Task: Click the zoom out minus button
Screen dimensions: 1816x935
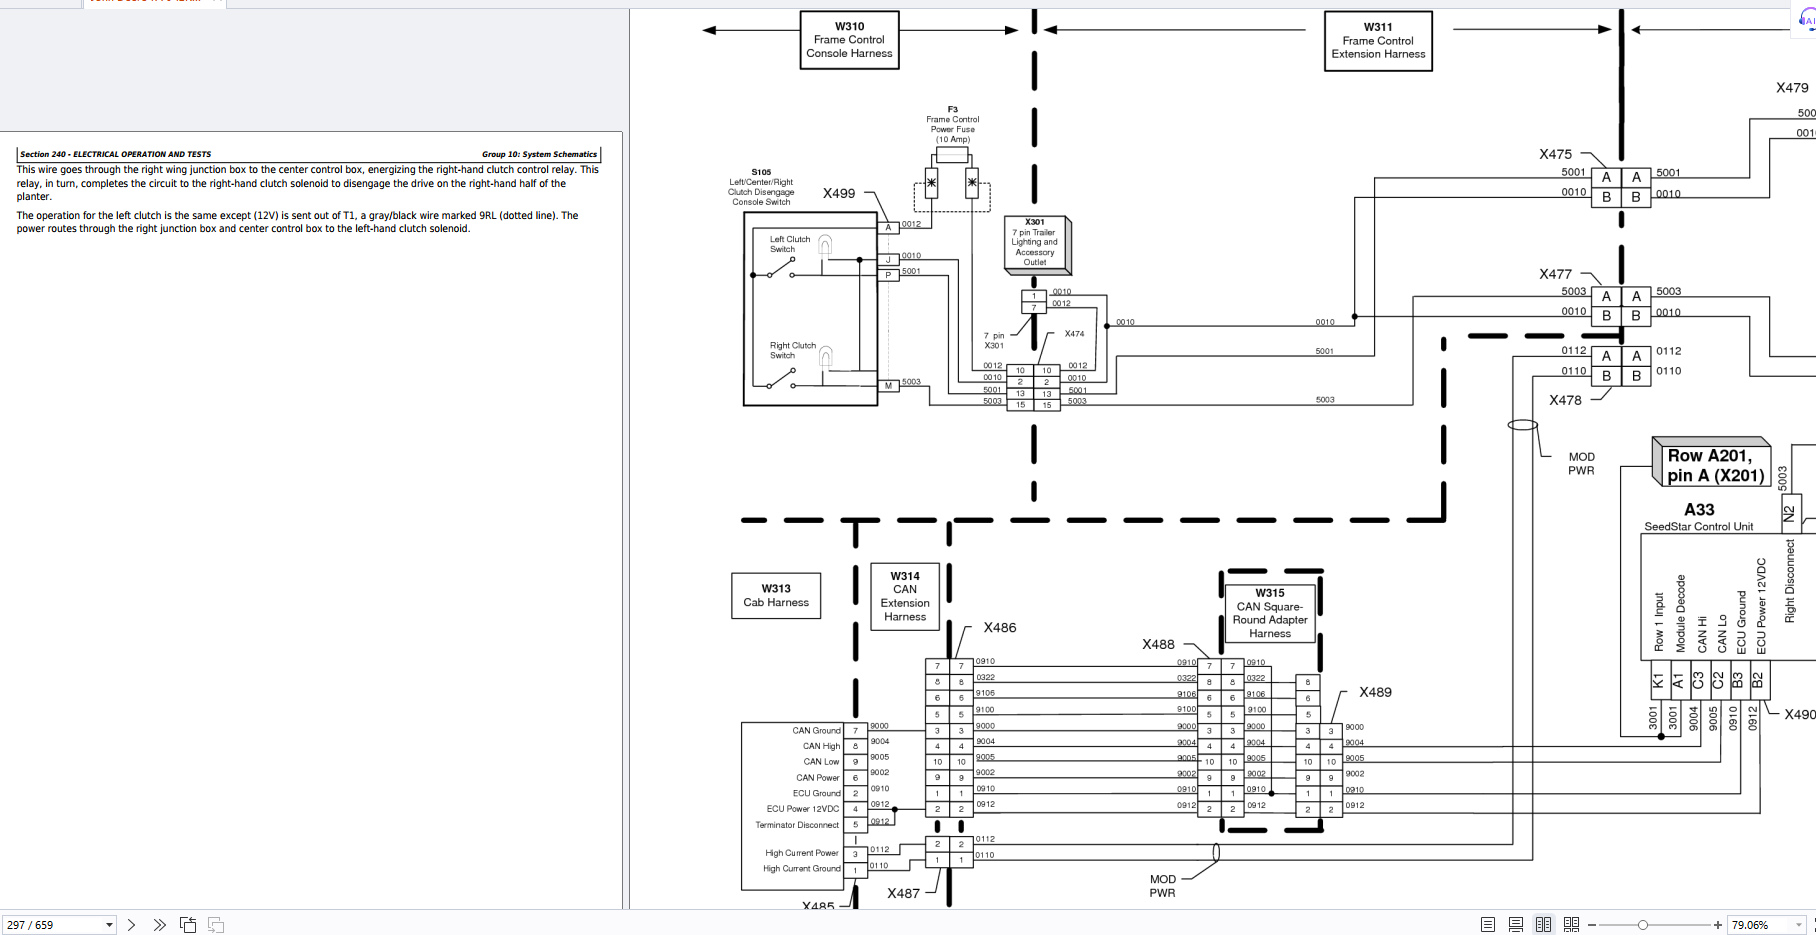Action: pos(1592,925)
